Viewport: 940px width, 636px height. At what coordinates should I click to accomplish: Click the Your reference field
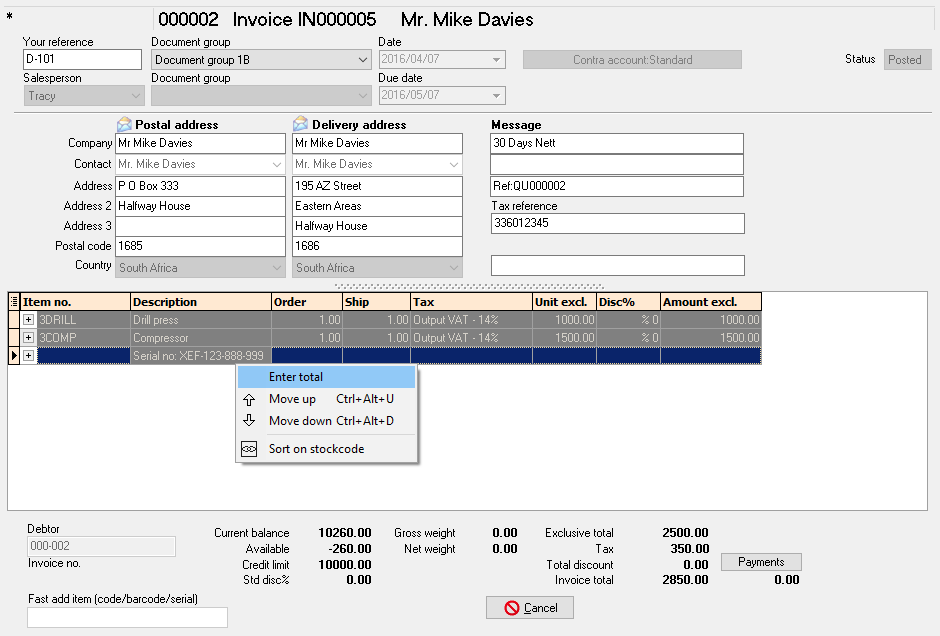click(82, 60)
